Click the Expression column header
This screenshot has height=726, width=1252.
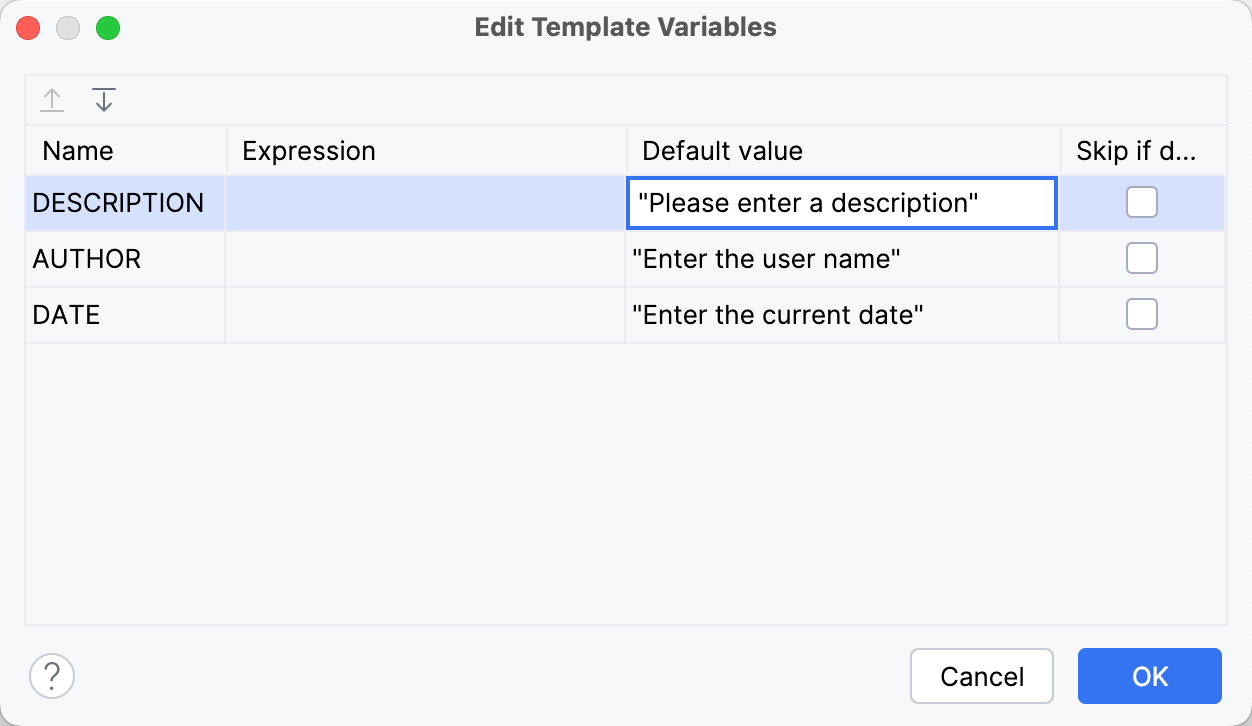coord(309,150)
